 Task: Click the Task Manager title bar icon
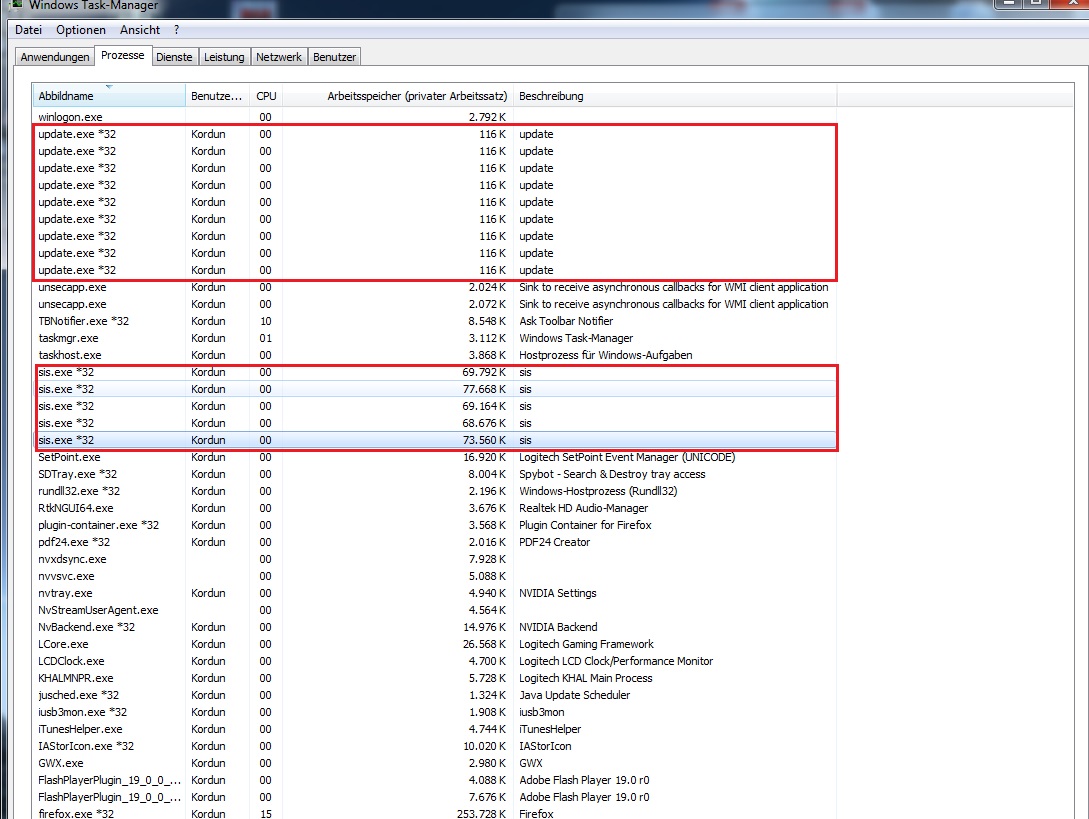[x=15, y=5]
